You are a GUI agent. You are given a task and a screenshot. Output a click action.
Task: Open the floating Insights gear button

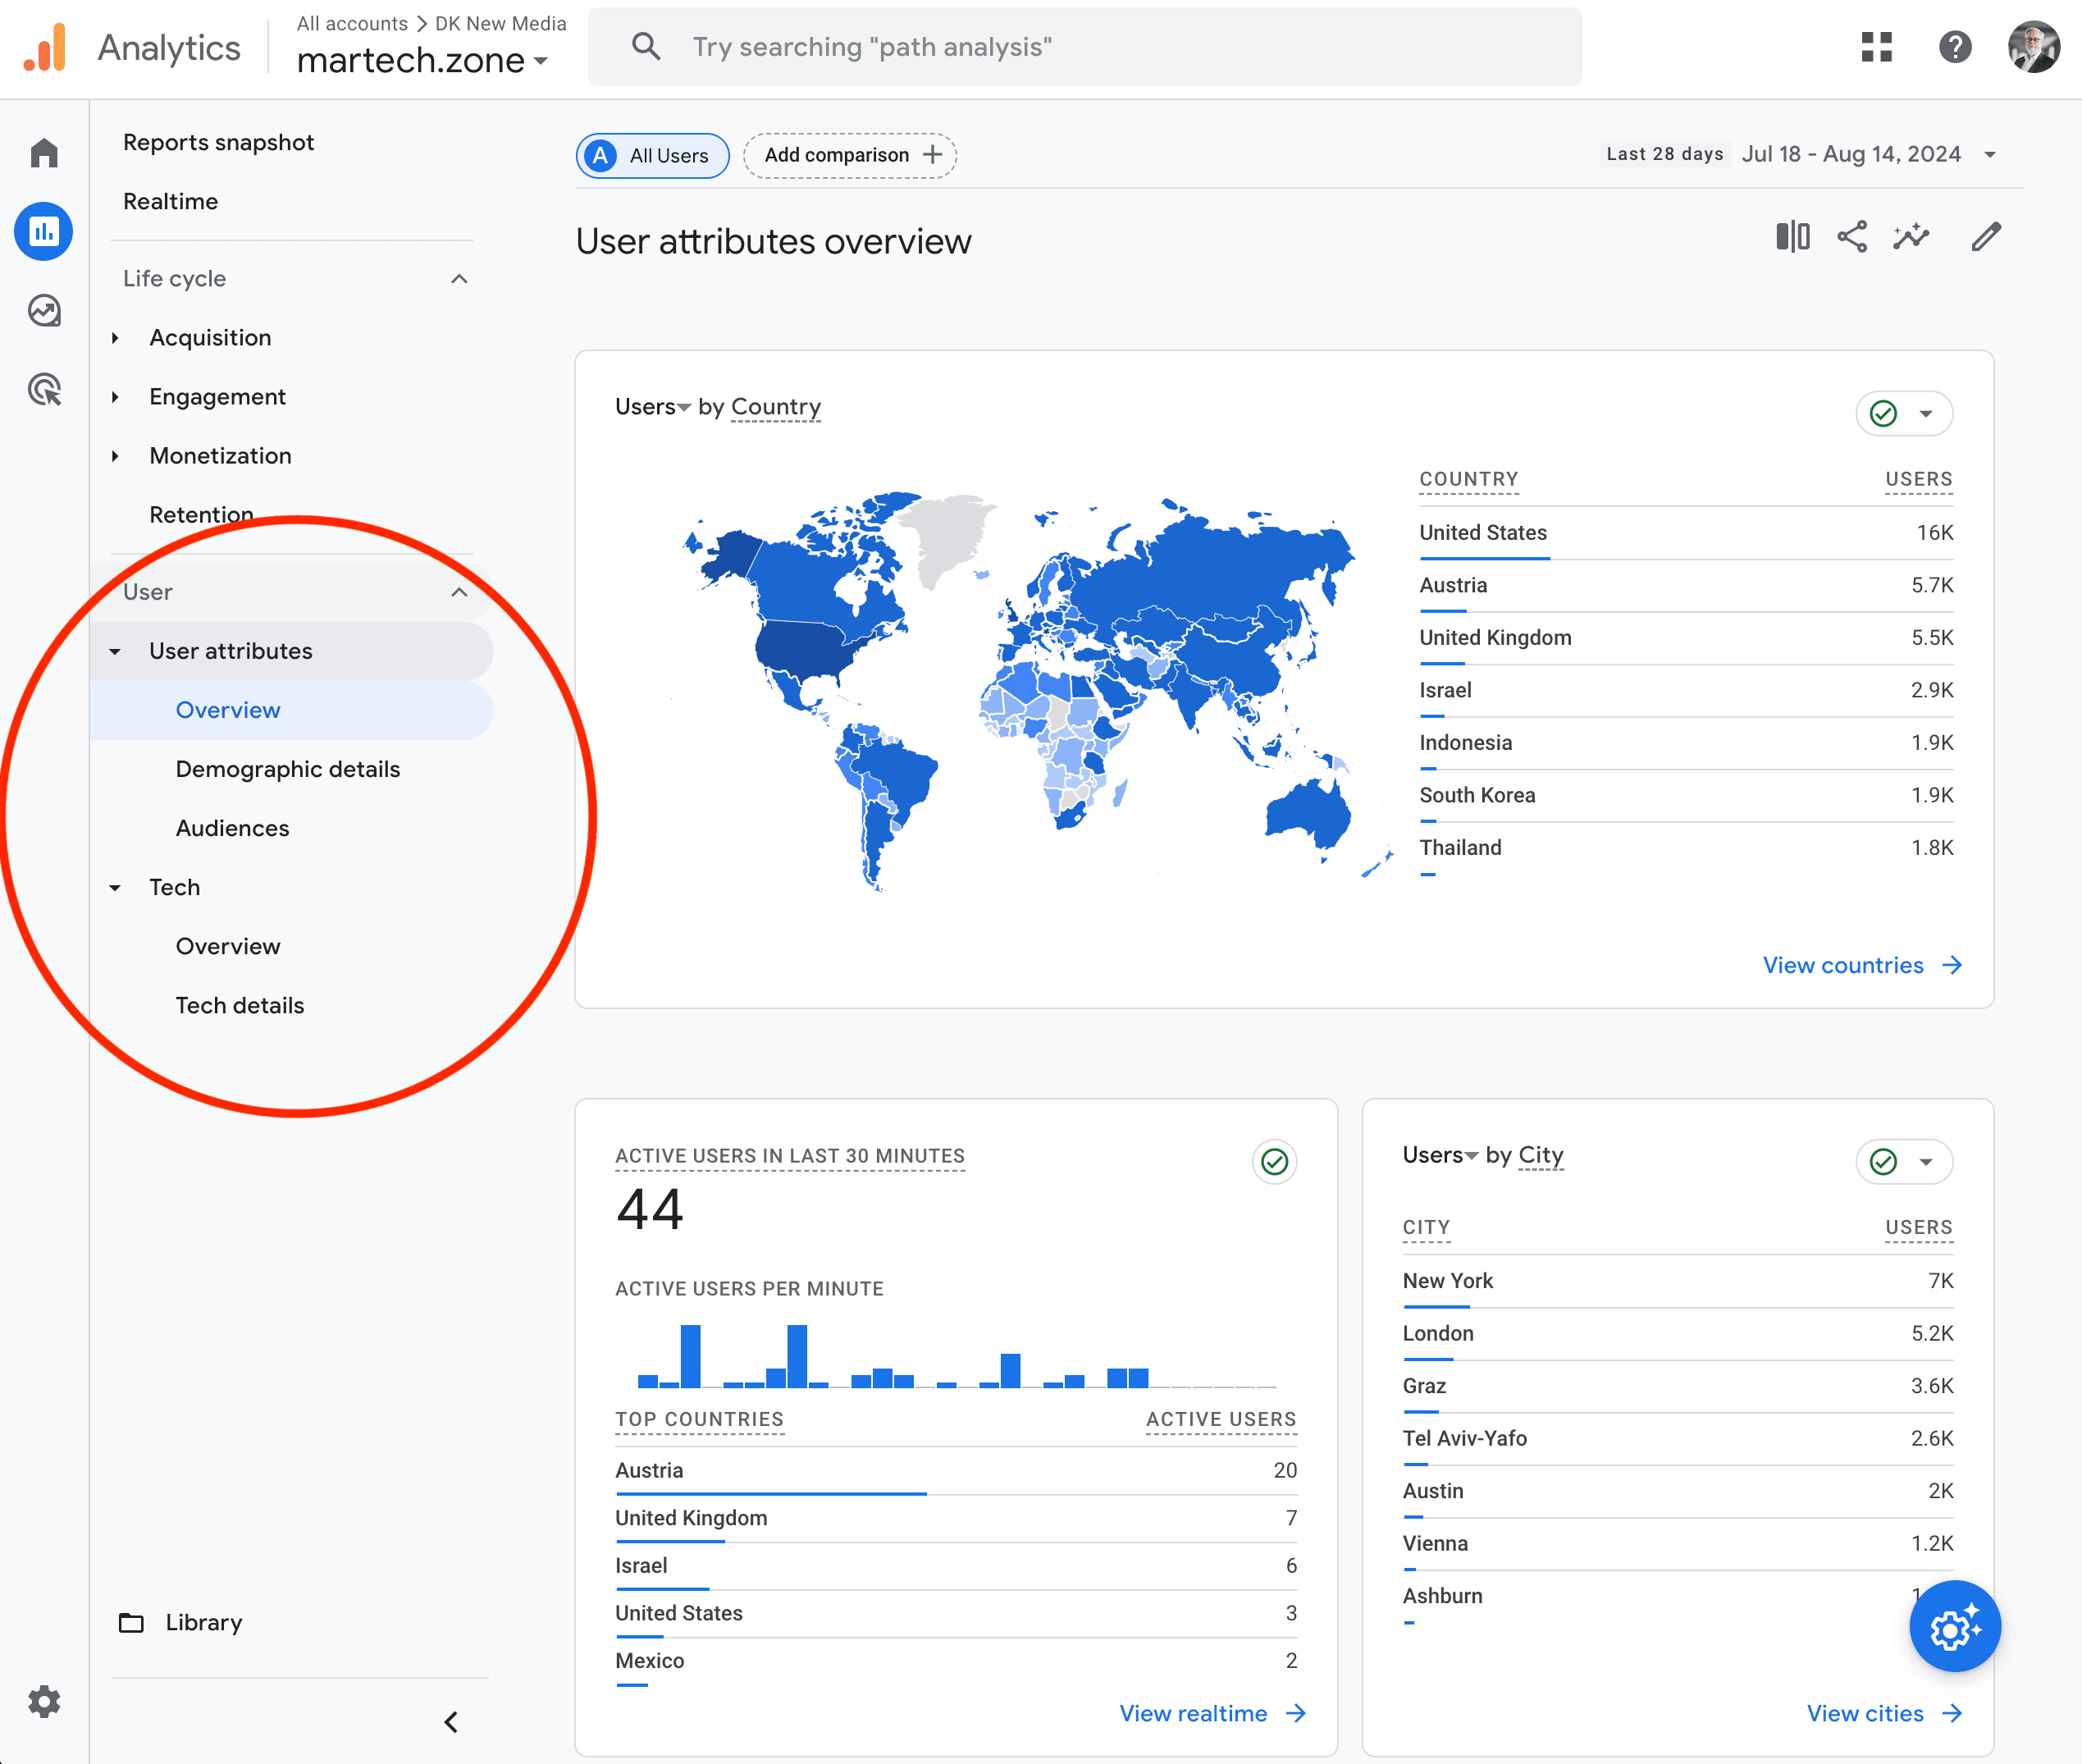point(1953,1626)
